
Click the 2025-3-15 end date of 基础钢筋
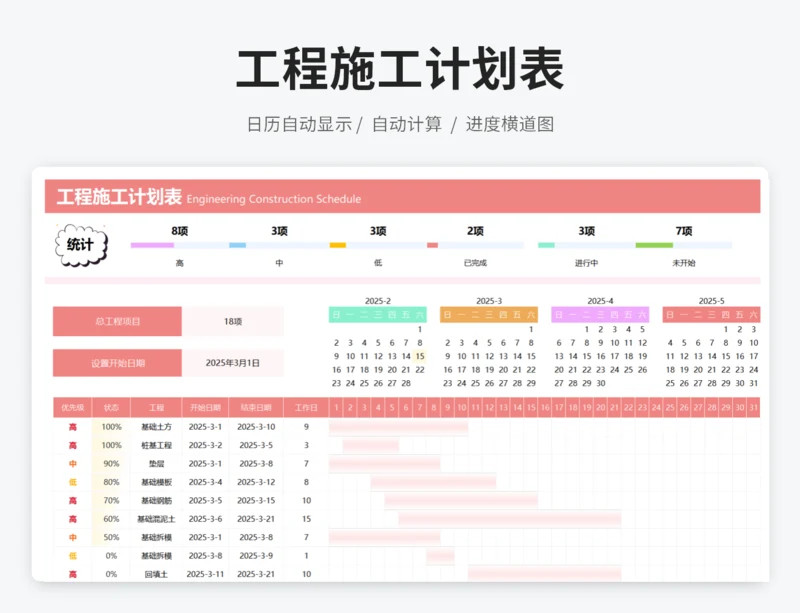(256, 500)
